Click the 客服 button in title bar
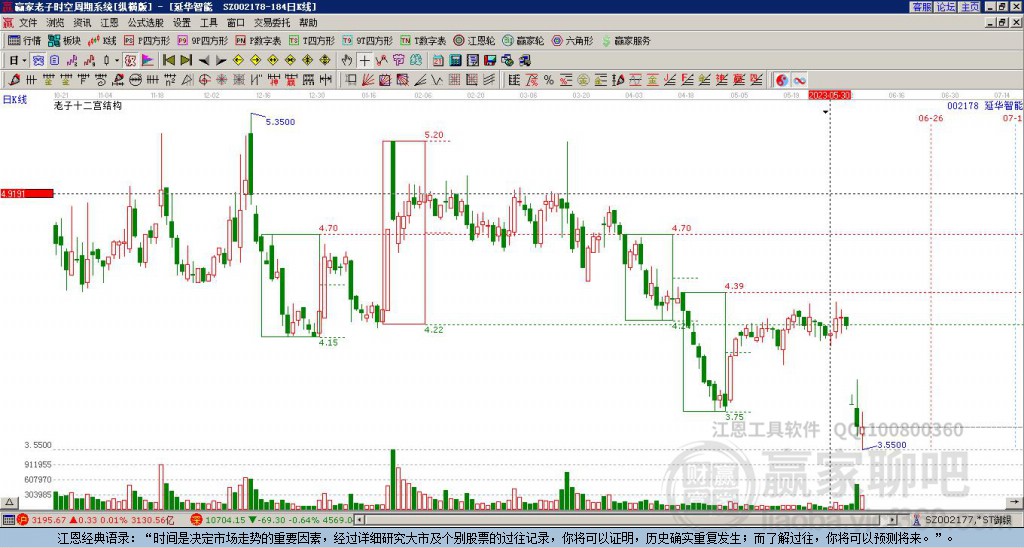Image resolution: width=1024 pixels, height=548 pixels. tap(921, 7)
